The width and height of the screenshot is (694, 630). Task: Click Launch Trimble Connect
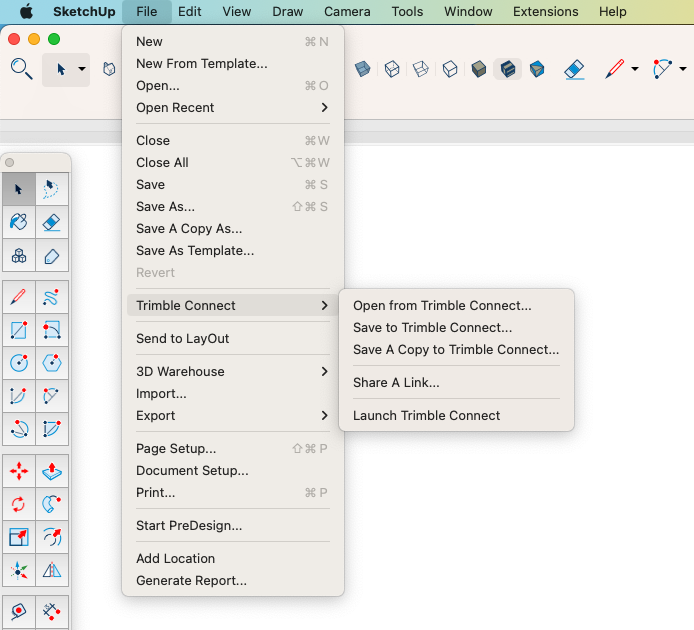427,416
